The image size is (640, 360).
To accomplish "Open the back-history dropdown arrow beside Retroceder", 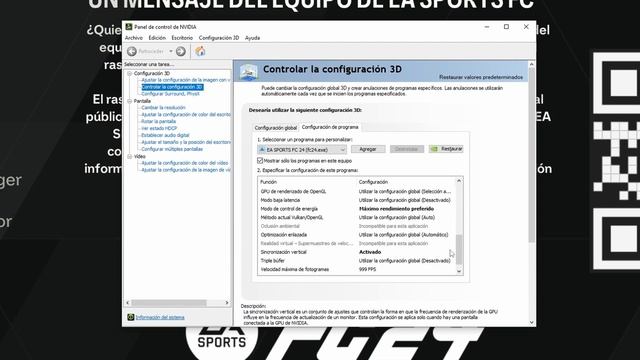I will [x=171, y=51].
